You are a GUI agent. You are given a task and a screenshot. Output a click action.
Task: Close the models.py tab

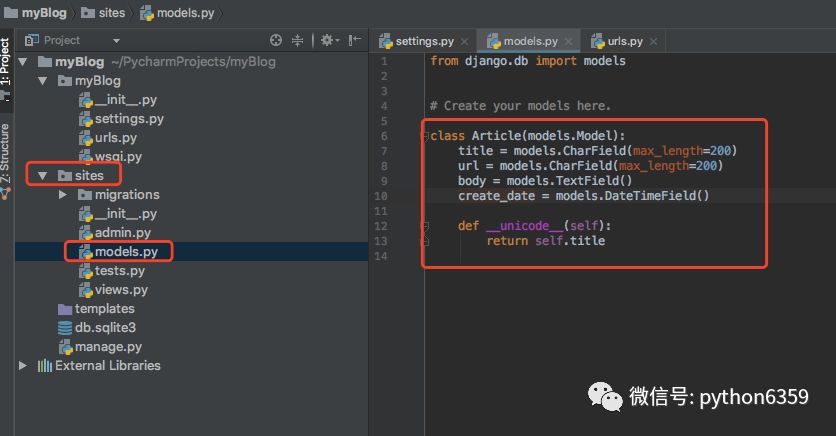click(568, 42)
